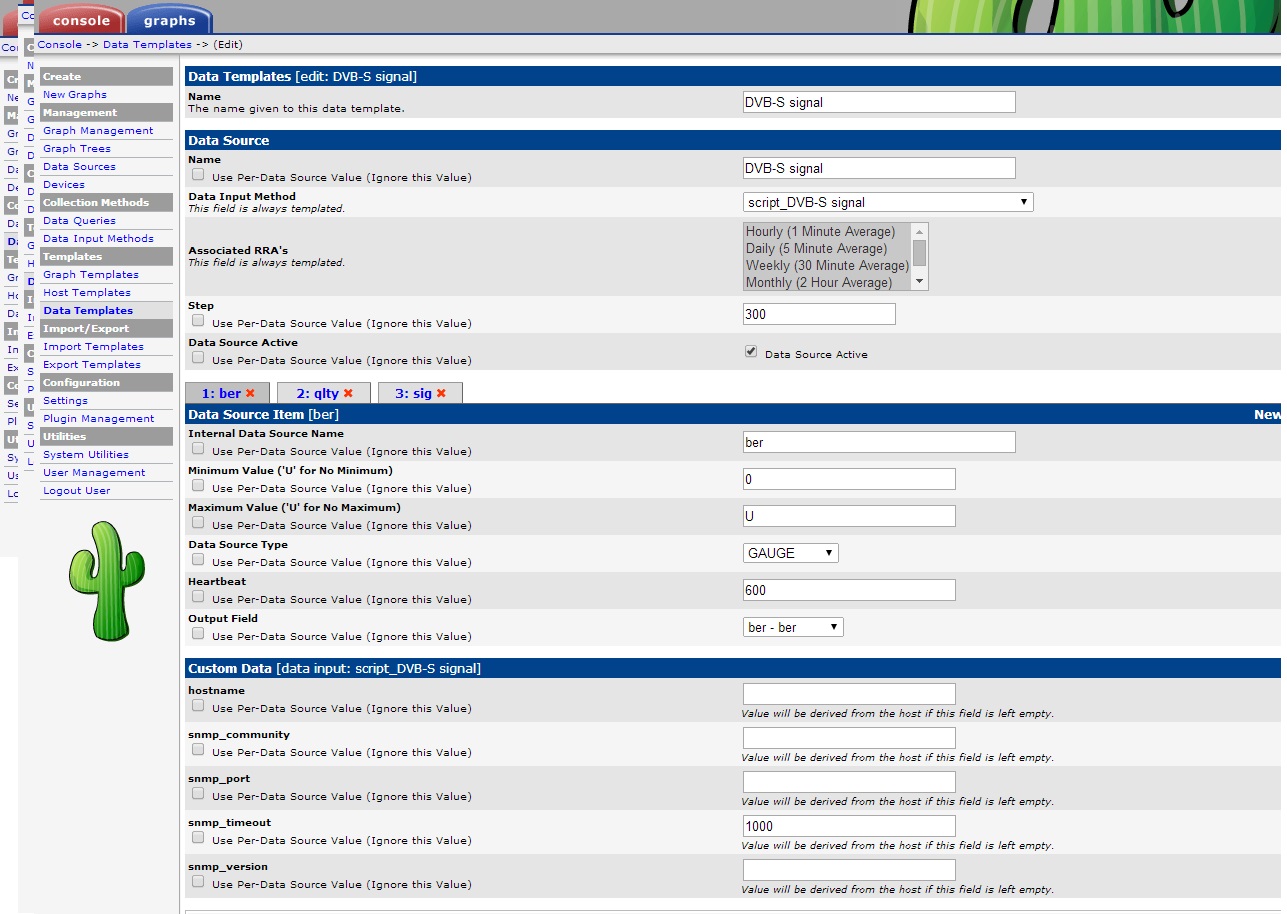Image resolution: width=1287 pixels, height=914 pixels.
Task: Open Export Templates in the sidebar
Action: [92, 365]
